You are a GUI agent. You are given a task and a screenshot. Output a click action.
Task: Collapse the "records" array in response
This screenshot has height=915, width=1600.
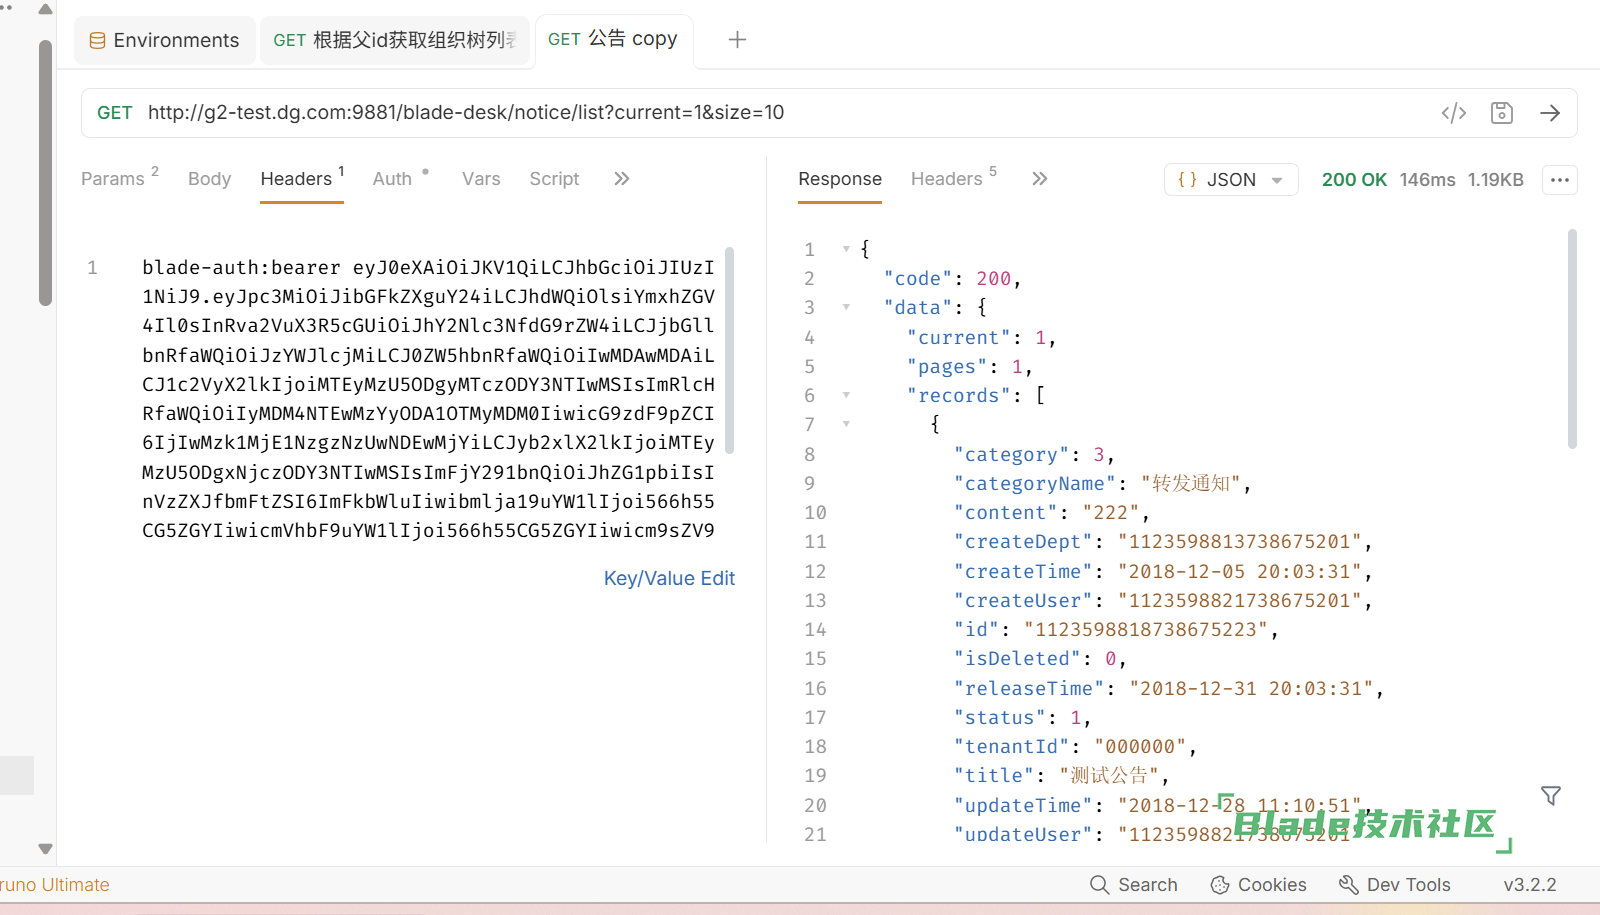click(x=846, y=395)
